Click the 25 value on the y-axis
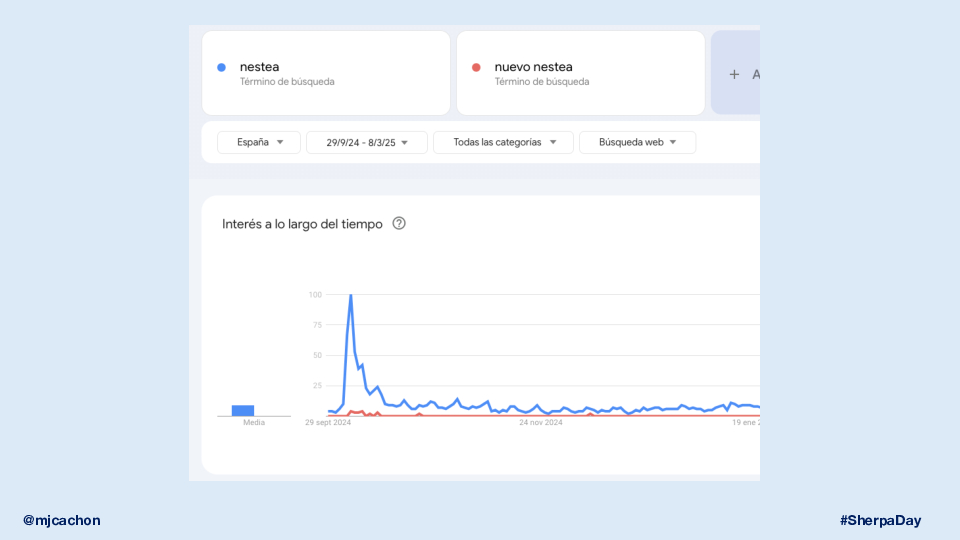Viewport: 960px width, 540px height. click(317, 386)
